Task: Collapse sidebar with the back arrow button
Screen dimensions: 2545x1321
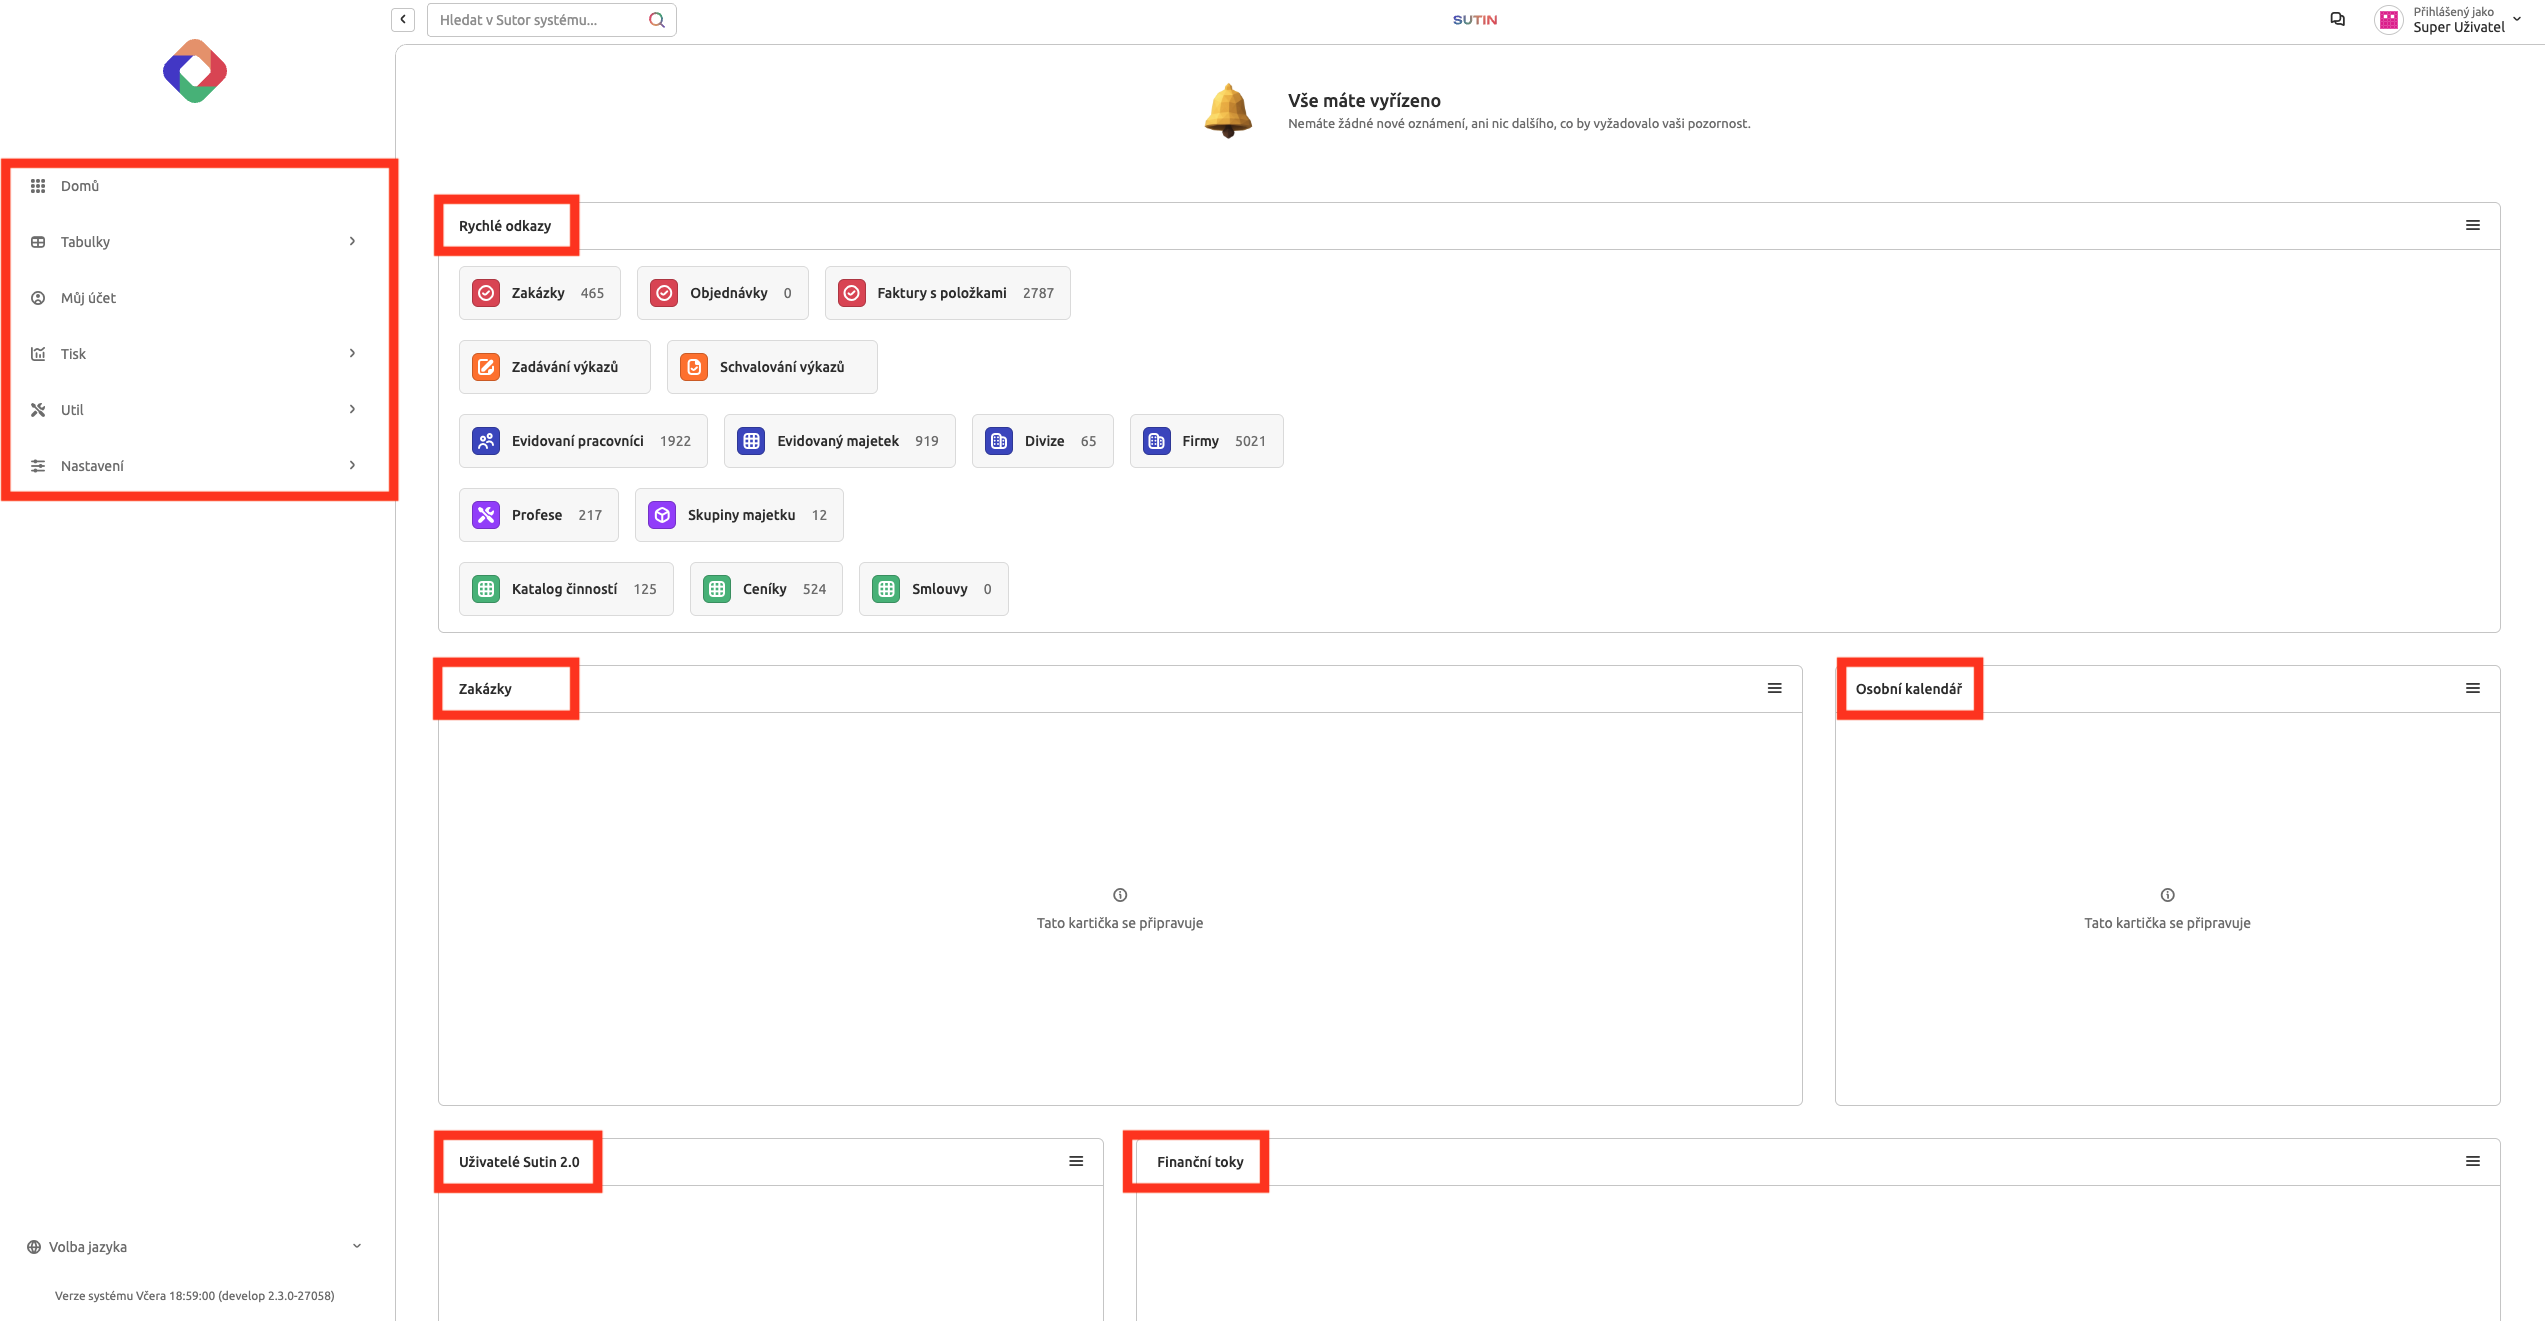Action: tap(403, 19)
